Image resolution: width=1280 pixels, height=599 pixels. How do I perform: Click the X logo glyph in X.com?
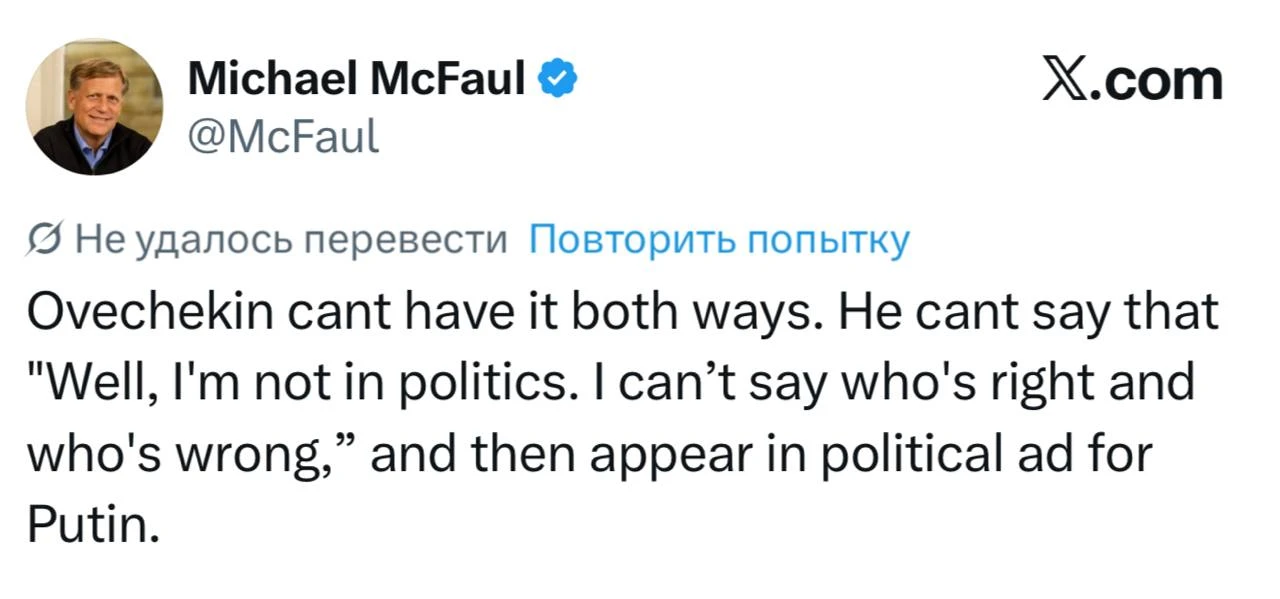(1062, 81)
